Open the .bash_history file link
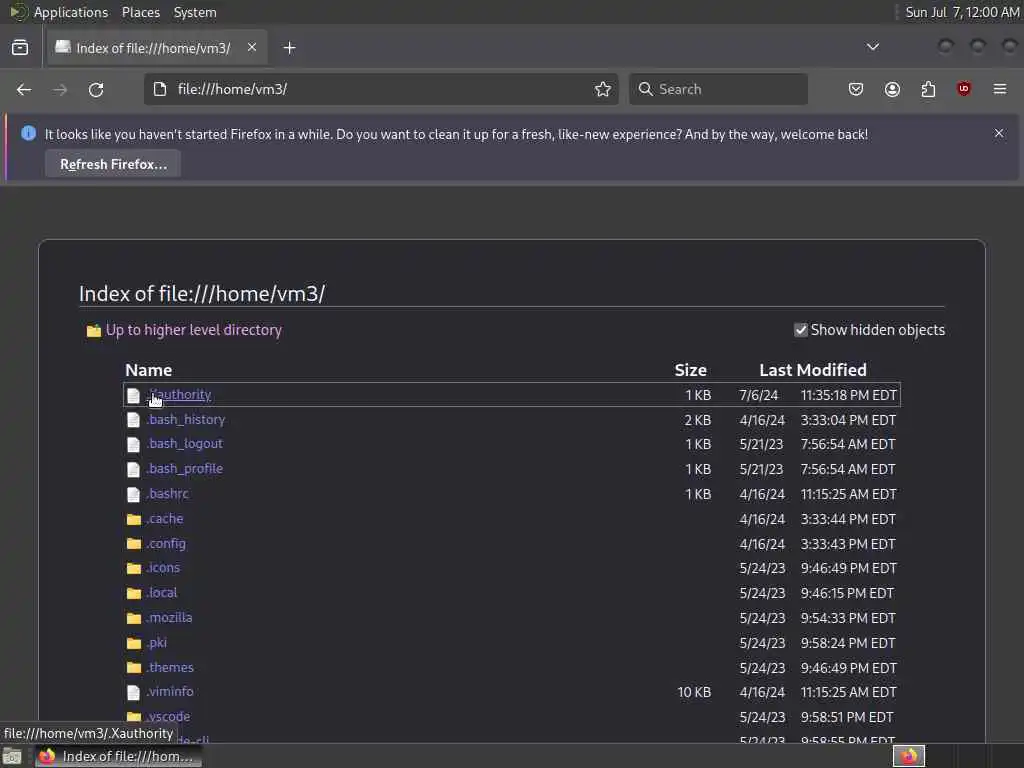Screen dimensions: 1024x768 [x=185, y=419]
